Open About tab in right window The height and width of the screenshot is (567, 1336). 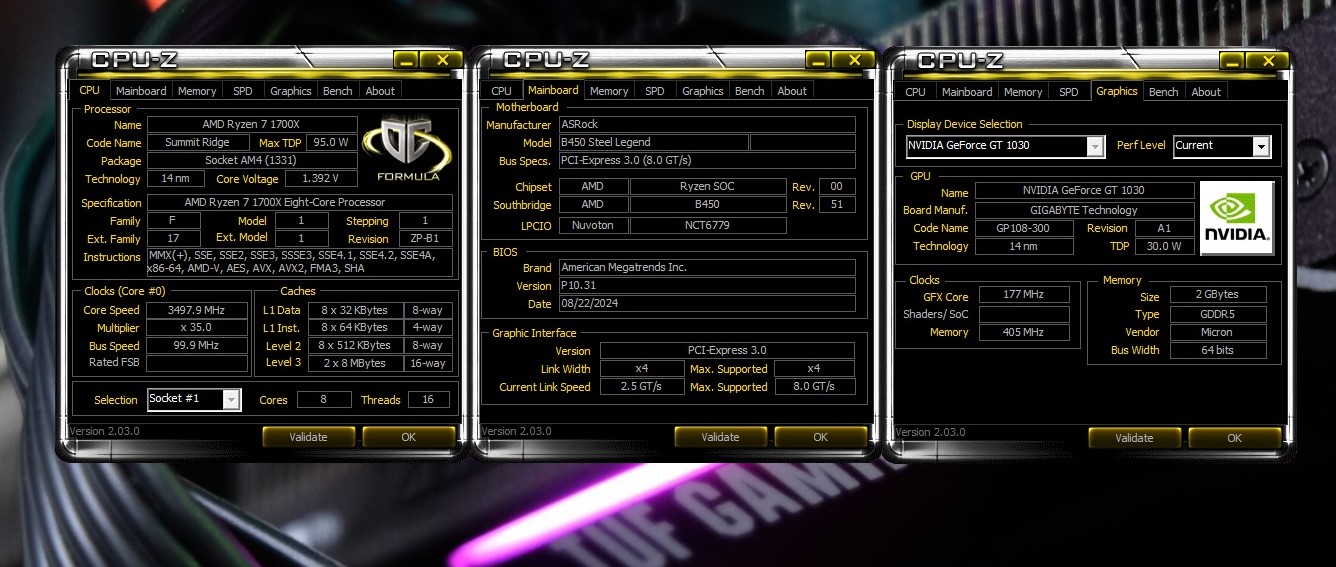coord(1206,92)
